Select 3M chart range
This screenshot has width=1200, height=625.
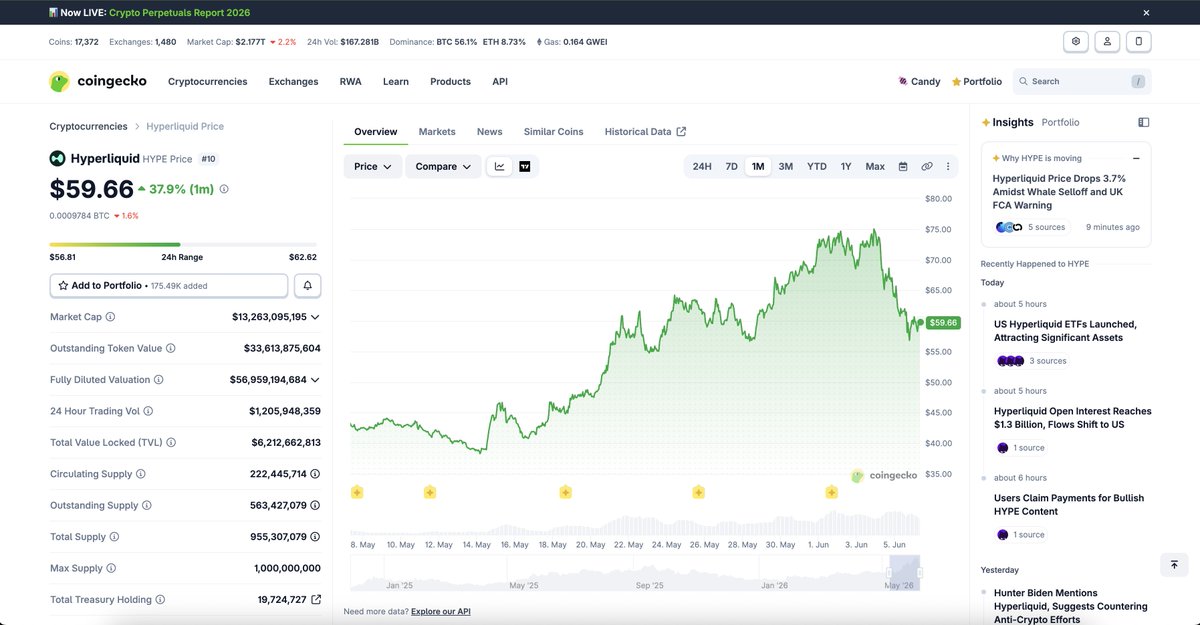tap(786, 166)
